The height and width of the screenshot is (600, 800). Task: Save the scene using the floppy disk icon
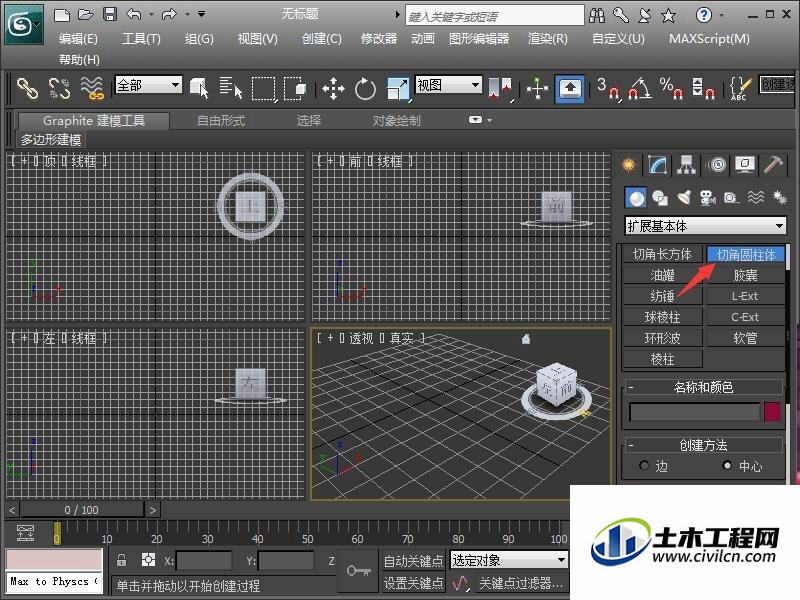(110, 14)
